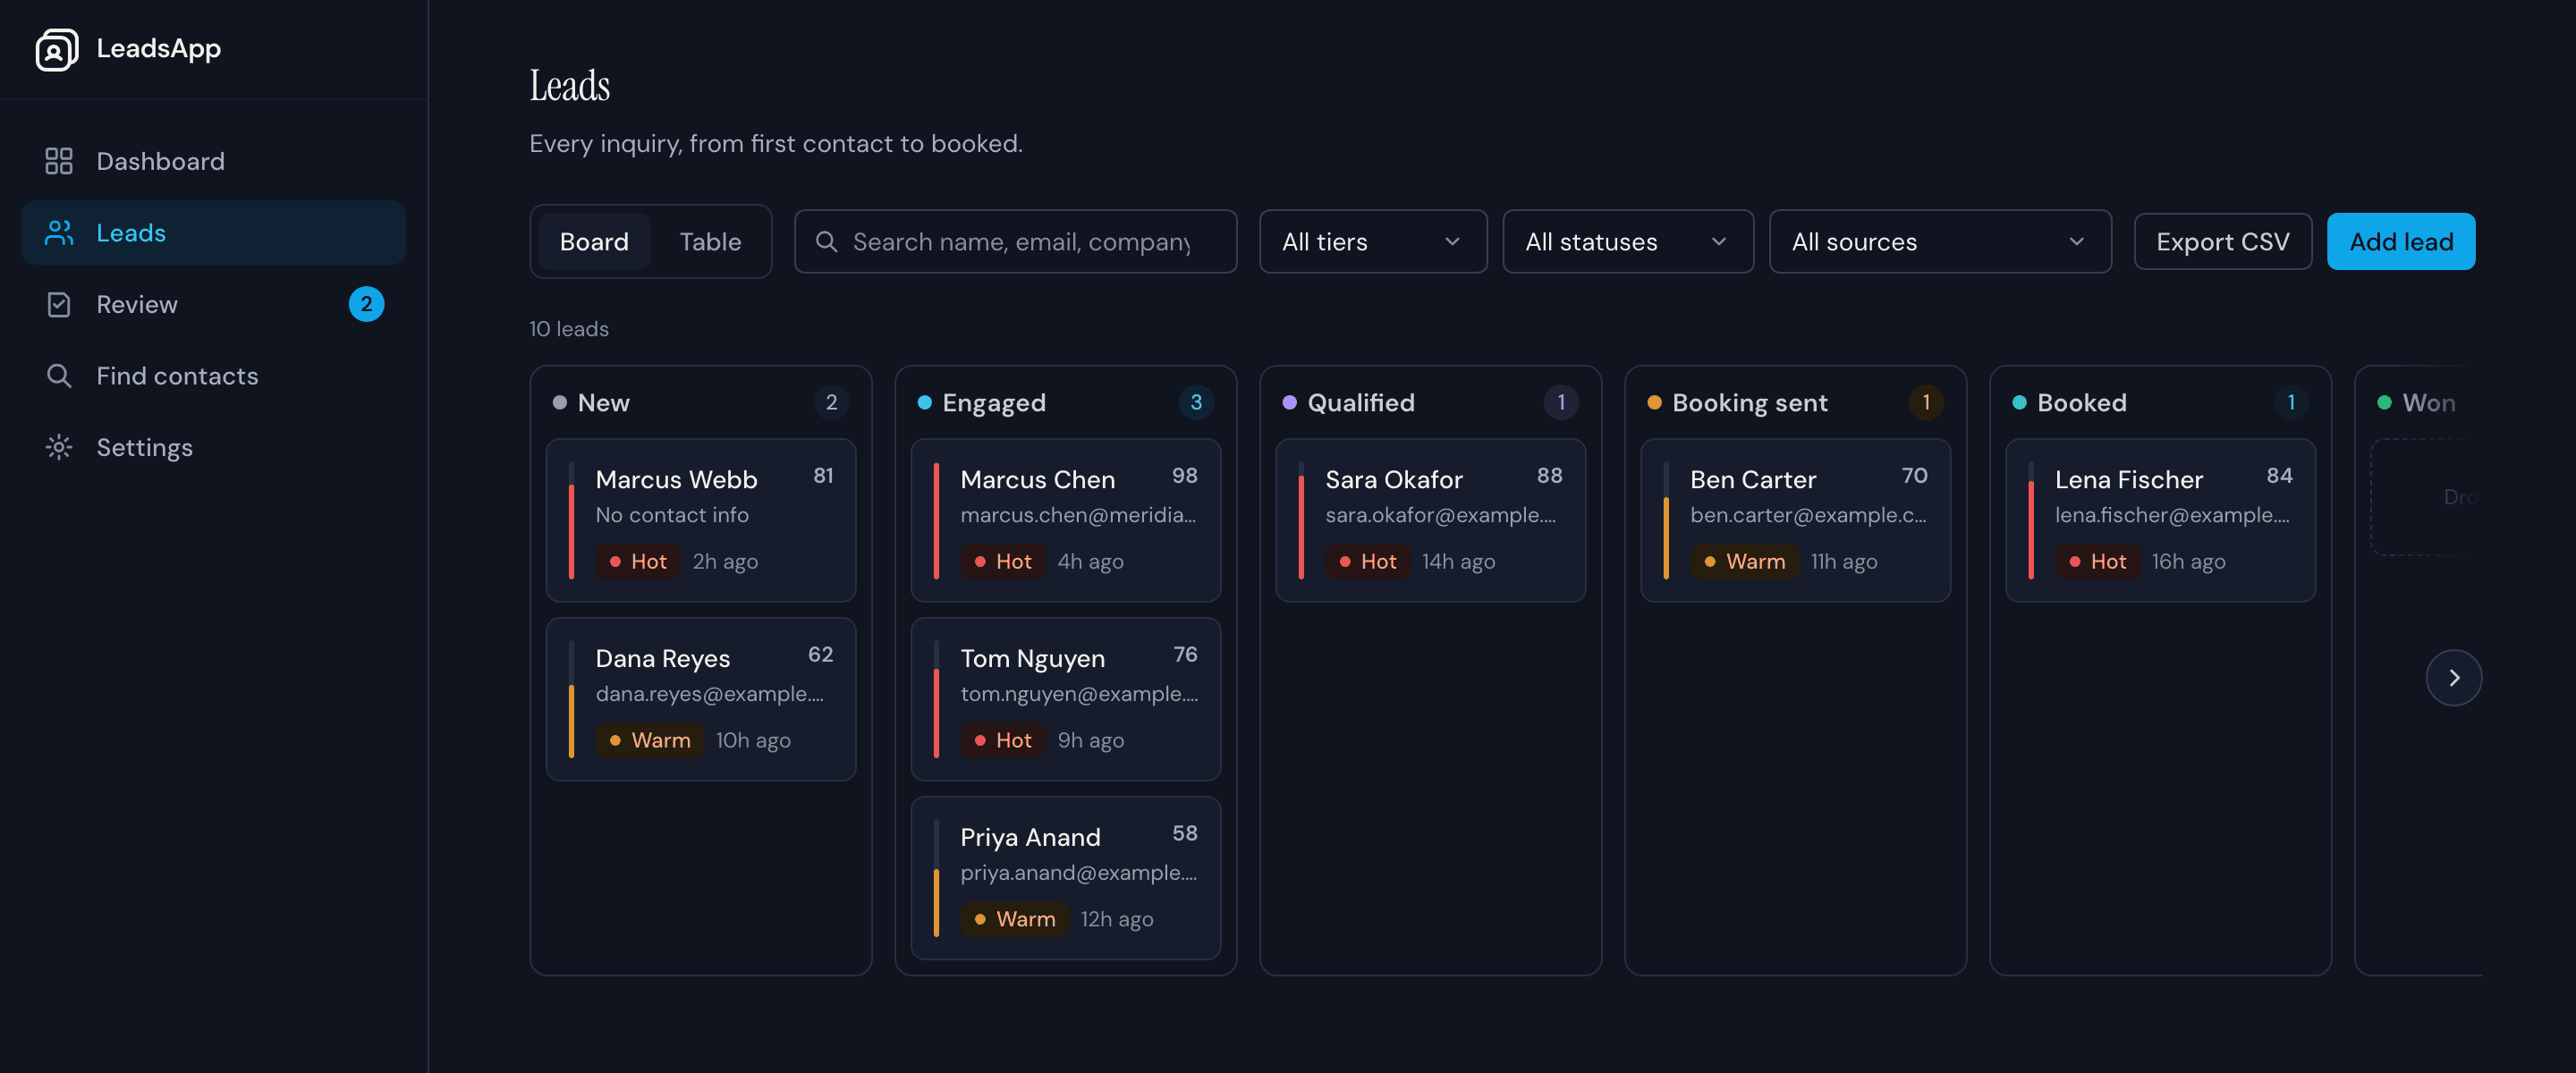Viewport: 2576px width, 1073px height.
Task: Click the Export CSV button
Action: [x=2222, y=242]
